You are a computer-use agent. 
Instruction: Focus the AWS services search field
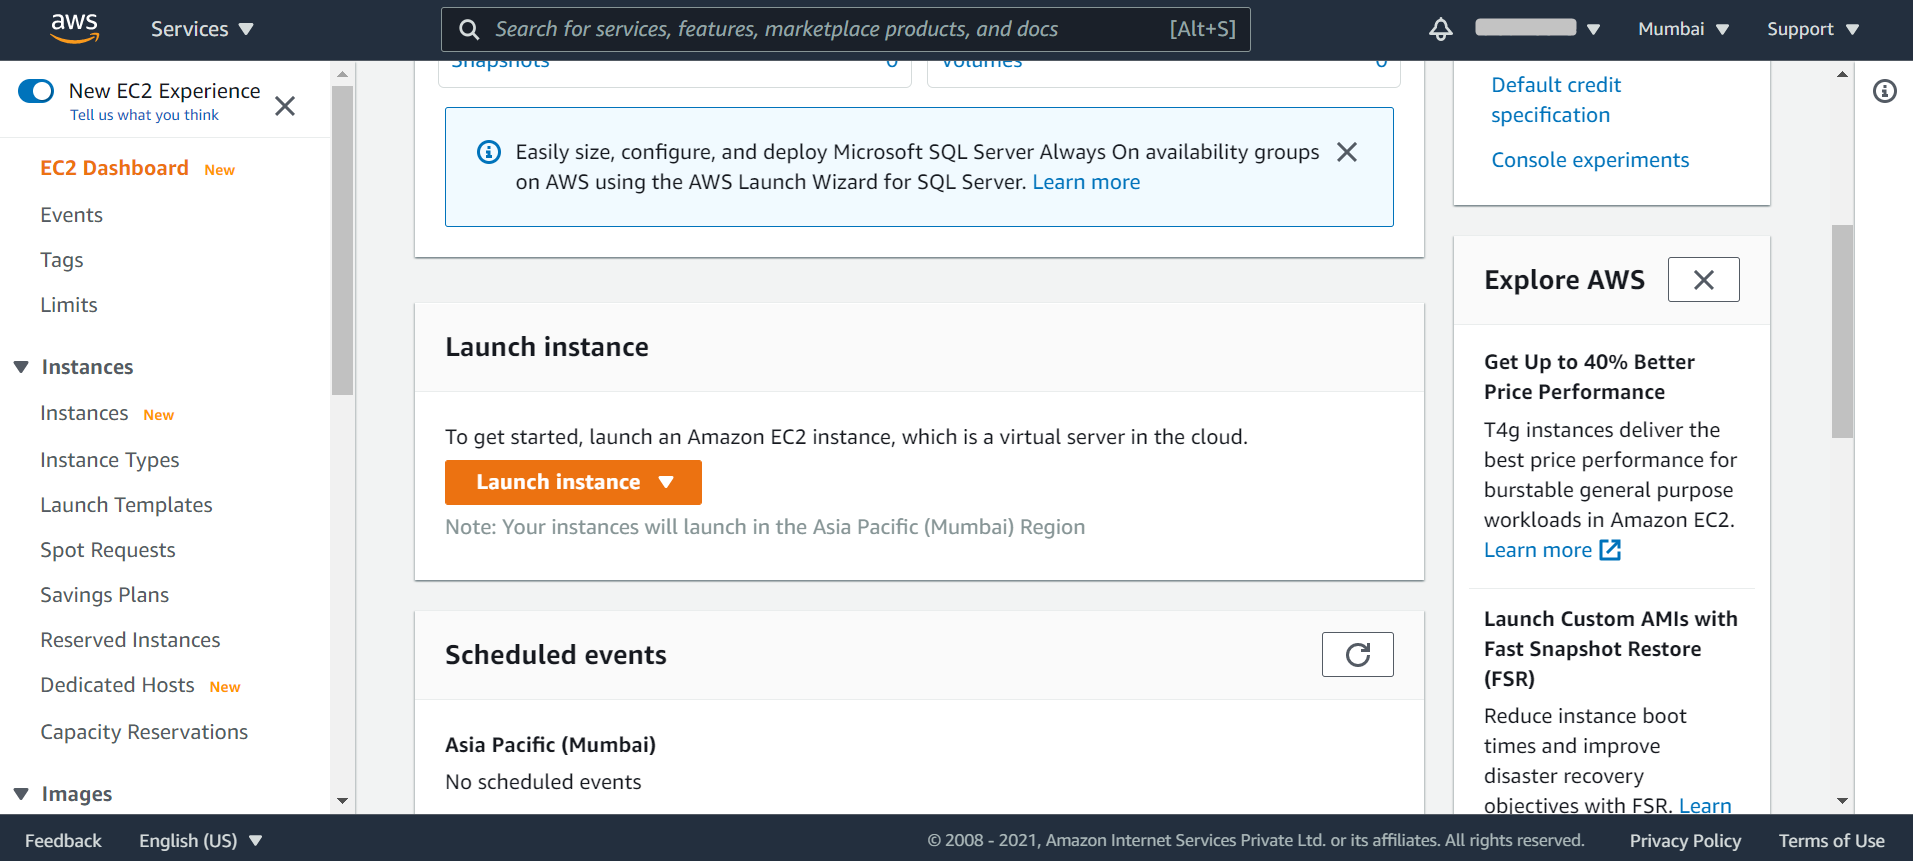tap(845, 29)
